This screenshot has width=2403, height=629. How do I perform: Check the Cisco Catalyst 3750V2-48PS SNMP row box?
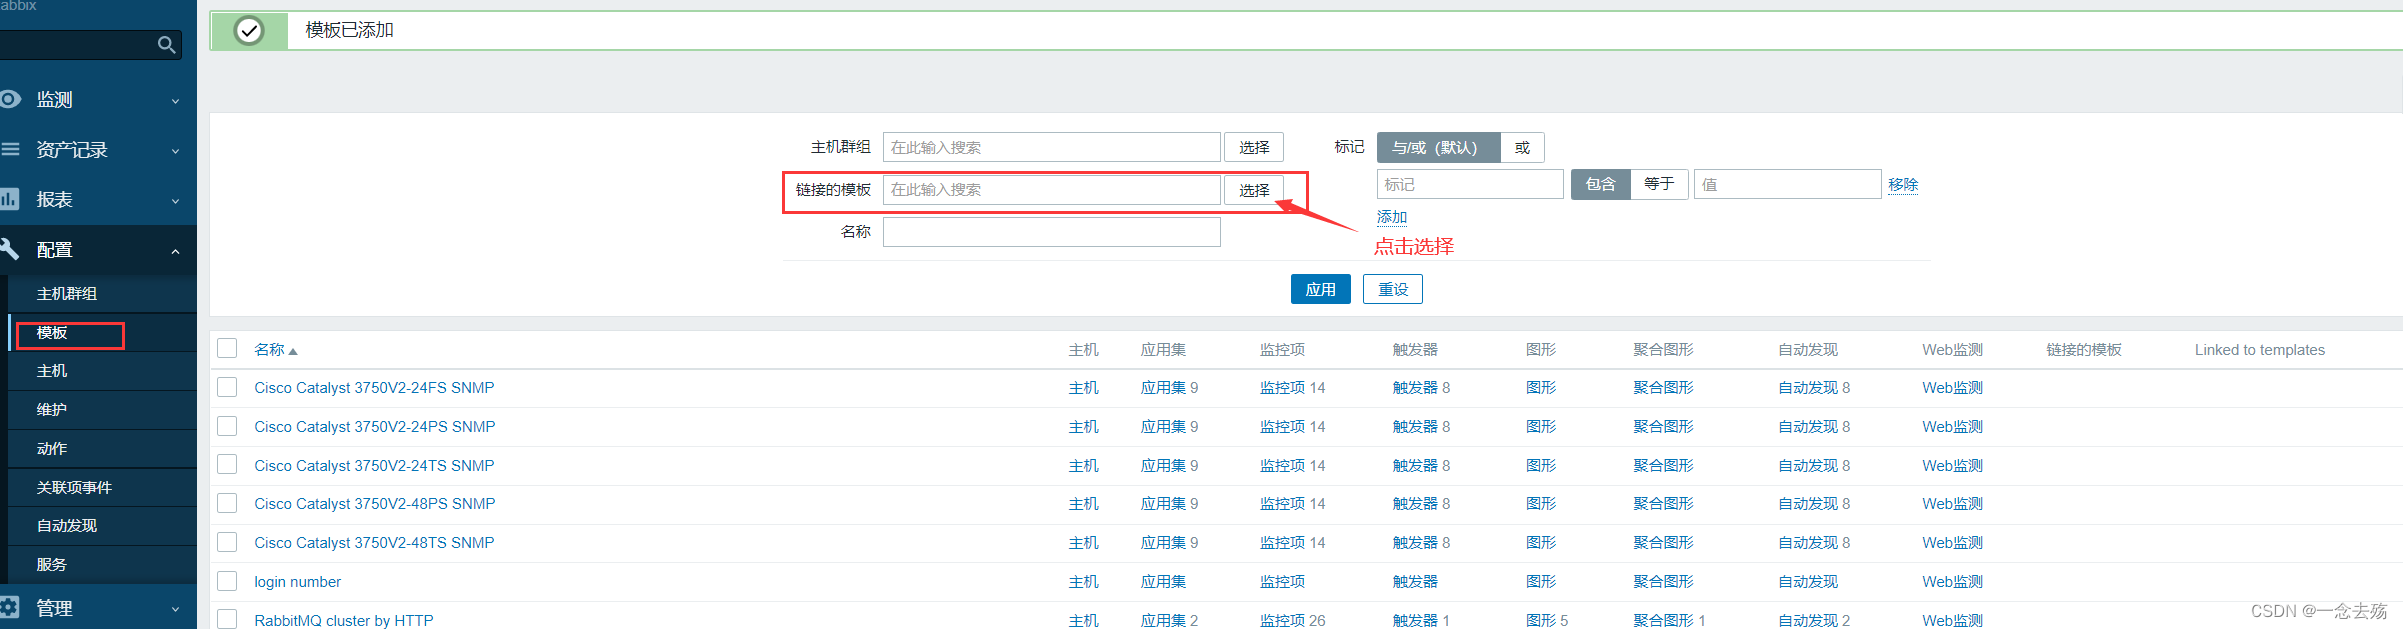coord(227,503)
